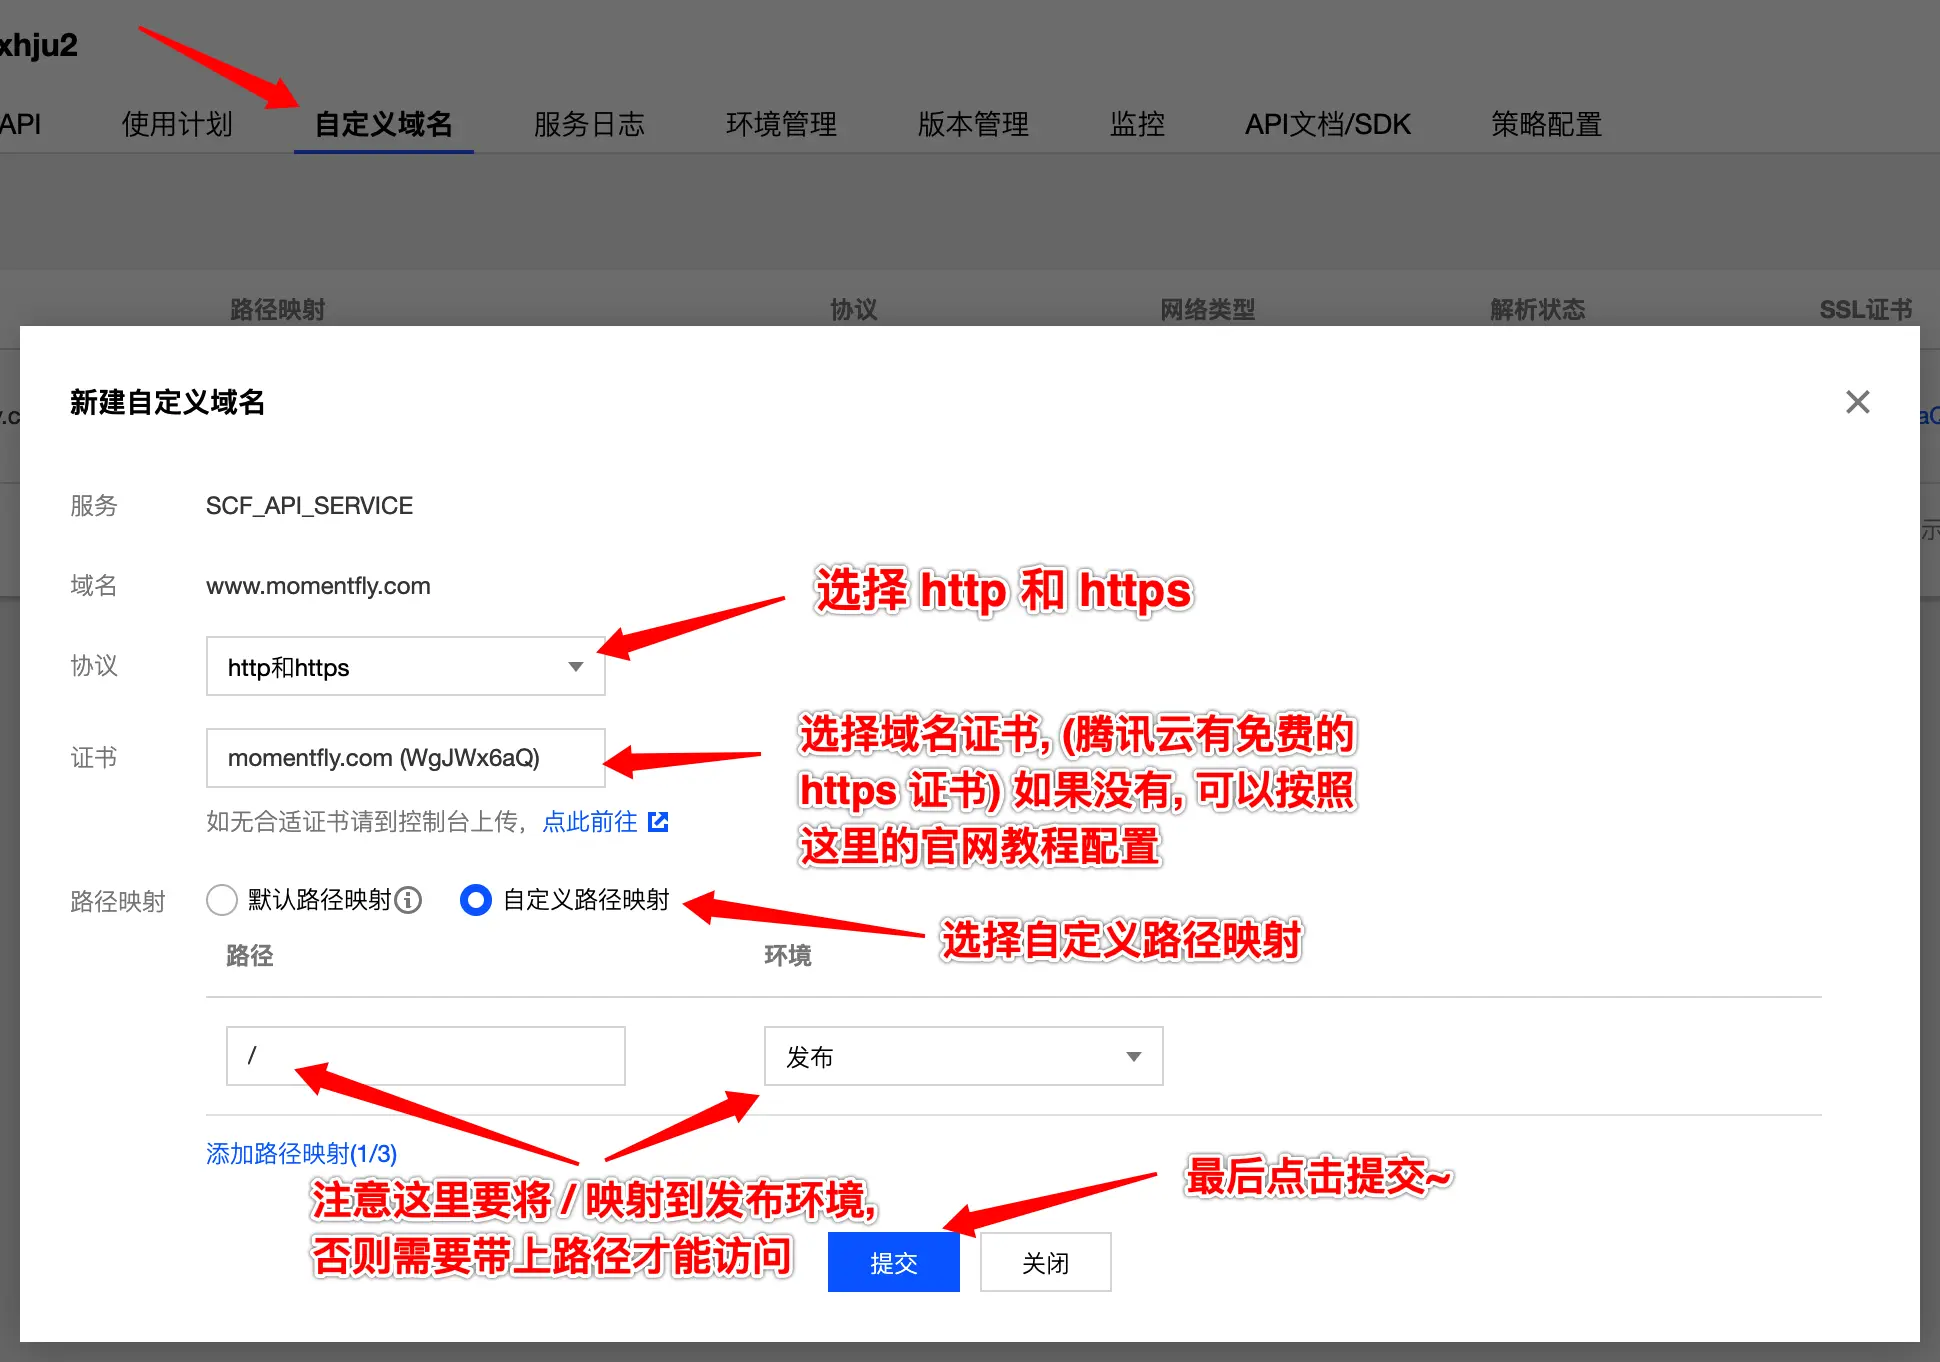
Task: Switch to the 服务日志 tab
Action: (589, 124)
